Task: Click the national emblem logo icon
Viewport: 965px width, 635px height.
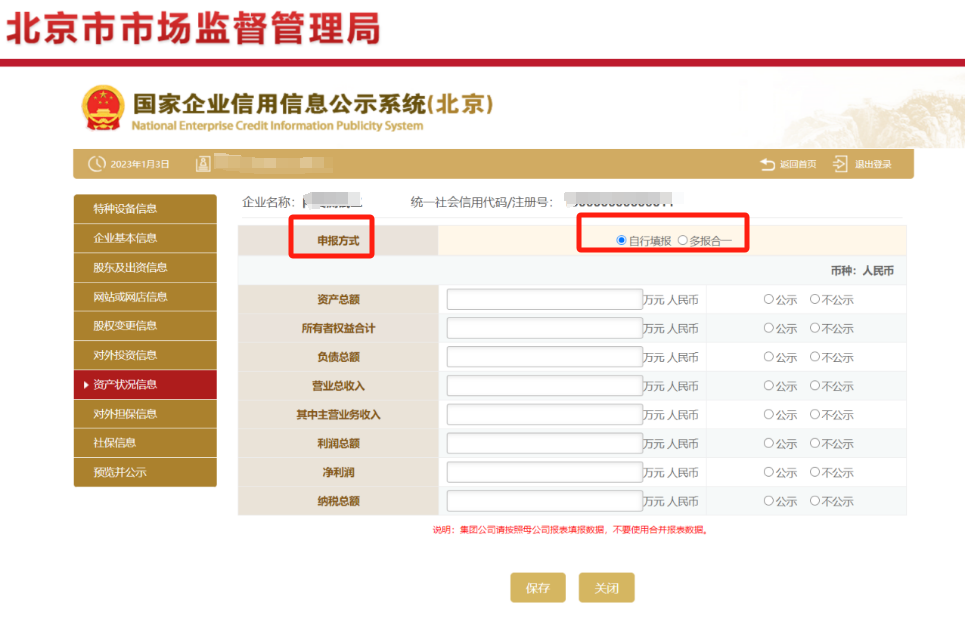Action: click(102, 108)
